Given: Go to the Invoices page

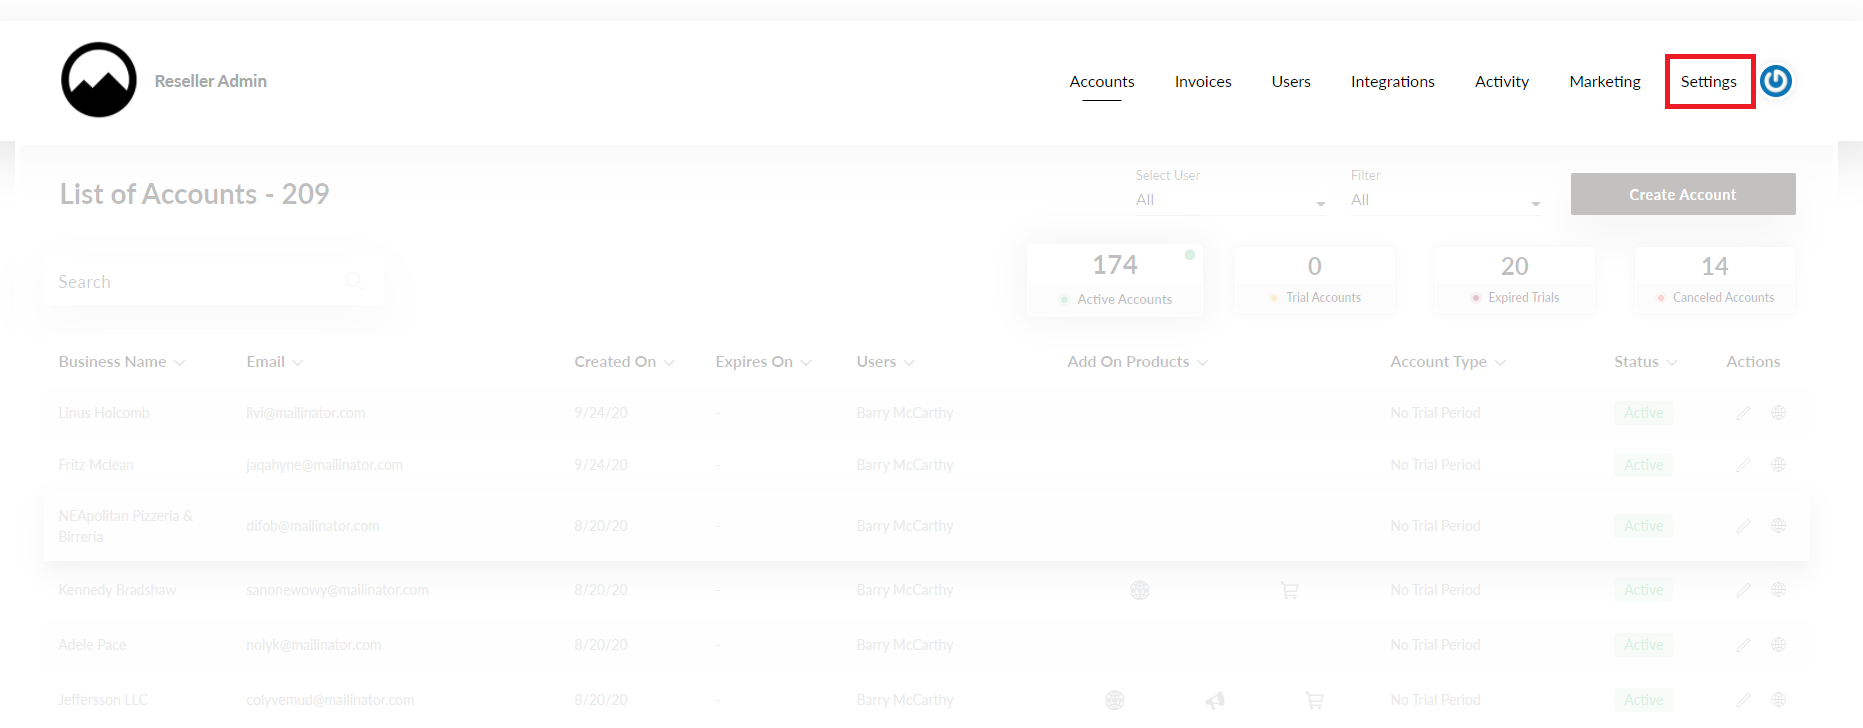Looking at the screenshot, I should click(x=1203, y=82).
